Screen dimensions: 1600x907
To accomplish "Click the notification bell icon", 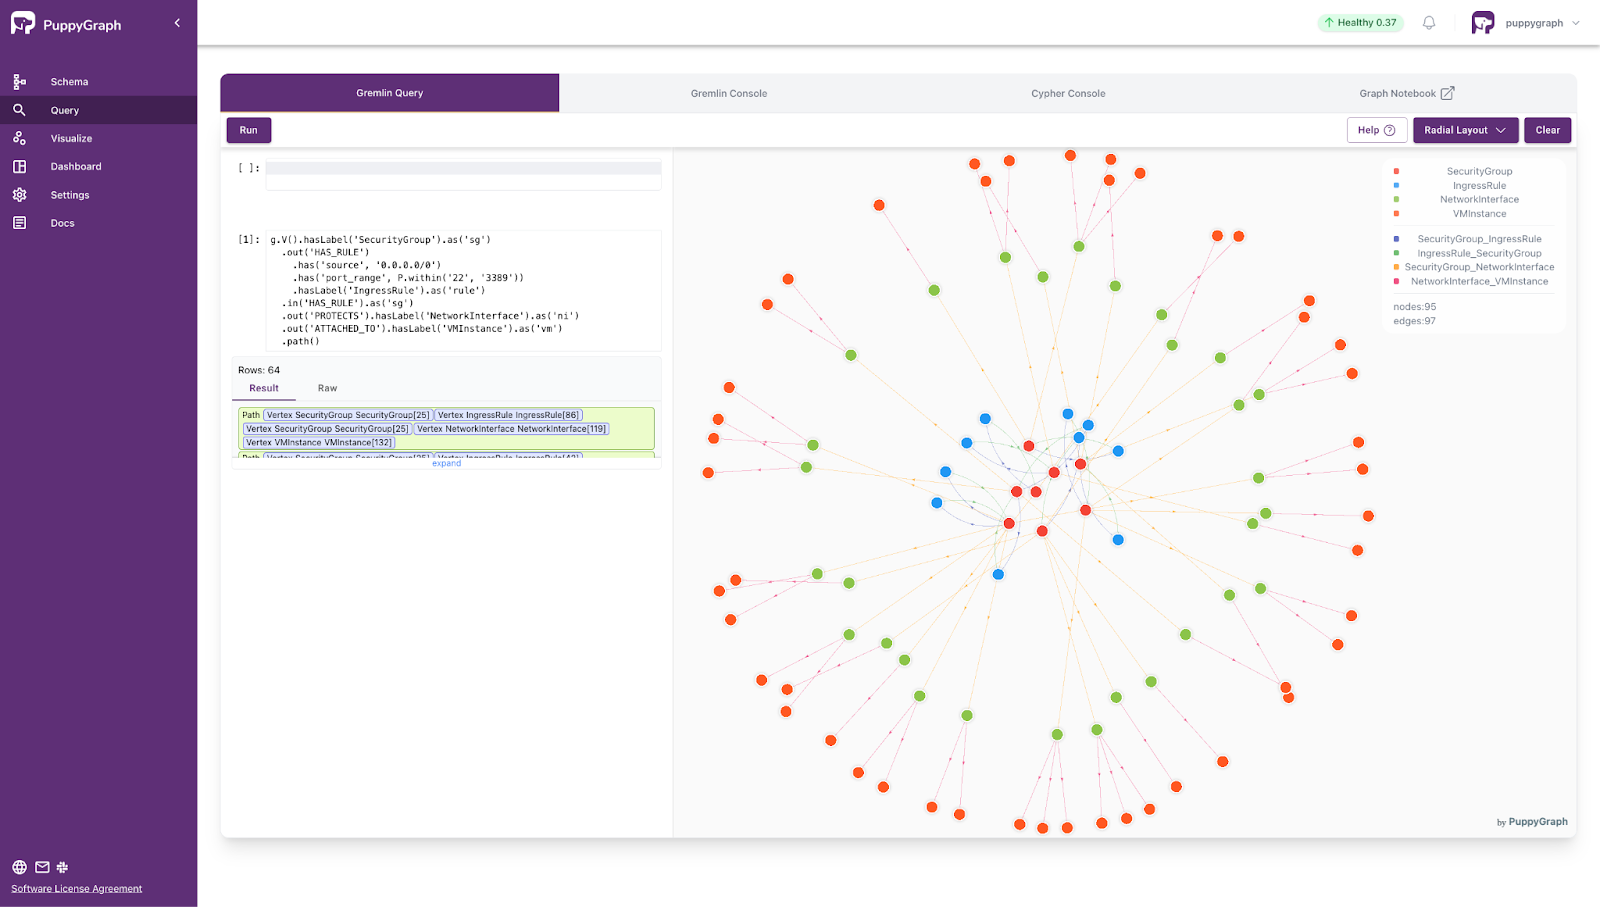I will pyautogui.click(x=1429, y=23).
